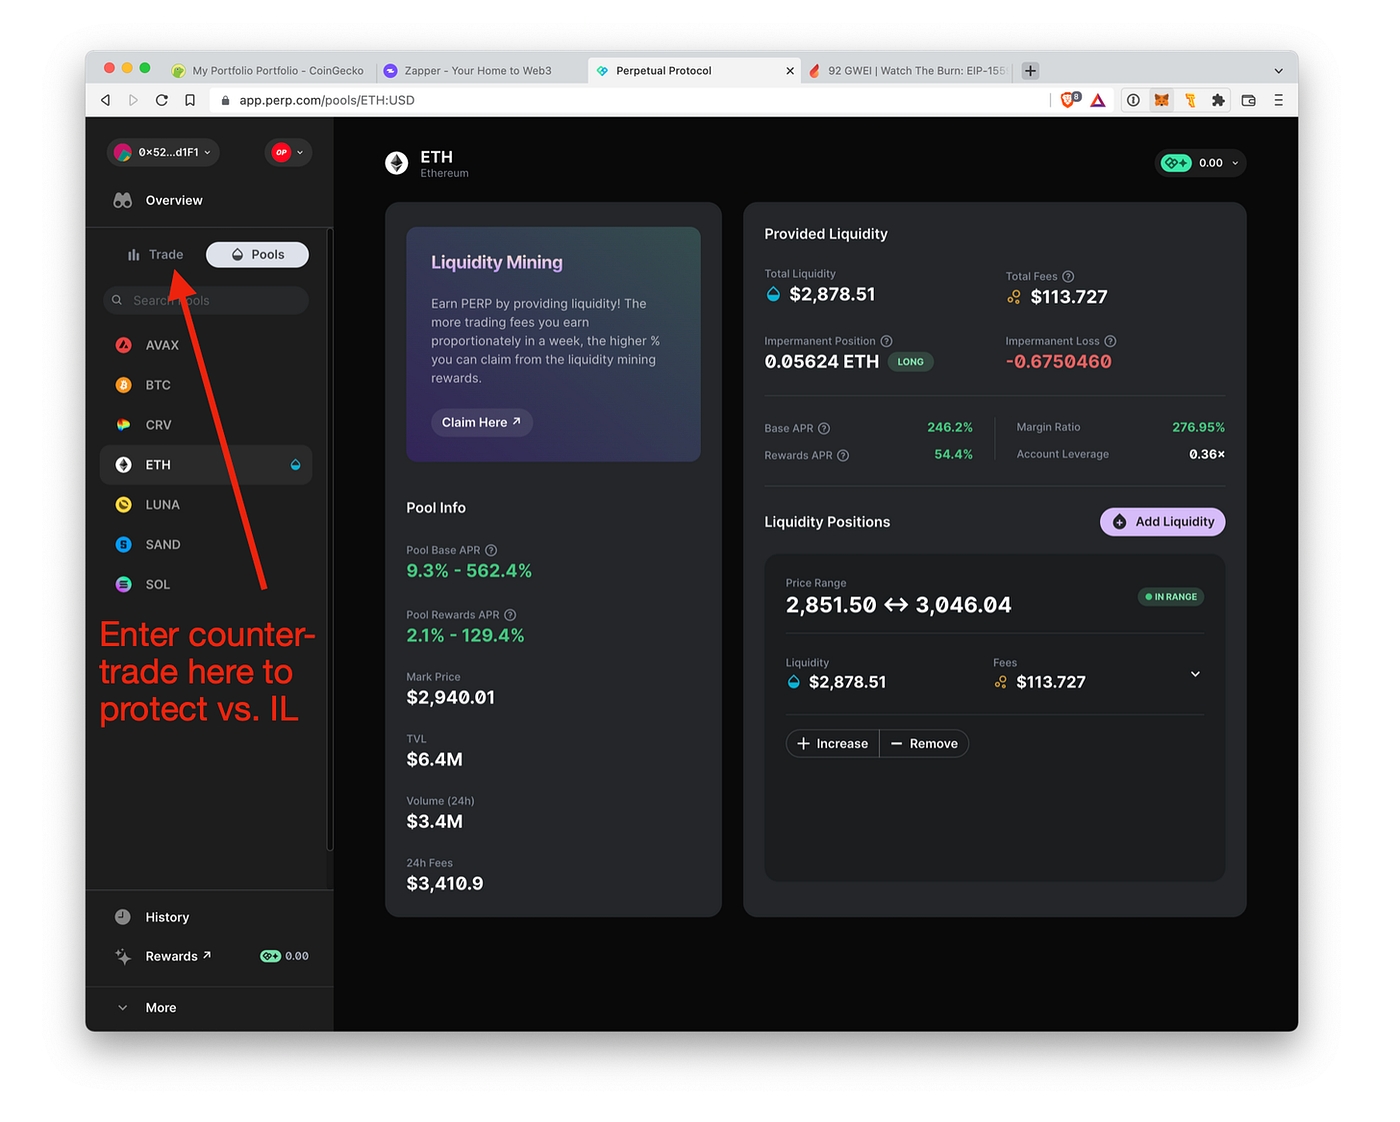Click the Mark Price value $2,940.01
Image resolution: width=1400 pixels, height=1122 pixels.
pos(451,698)
